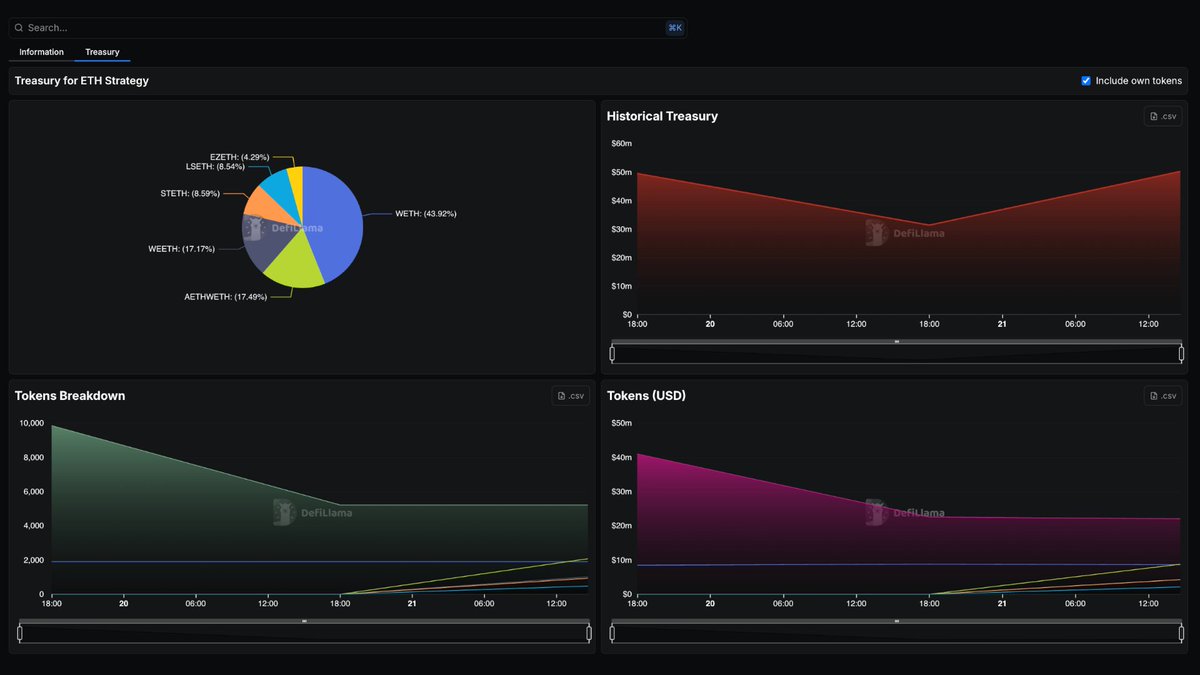The image size is (1200, 675).
Task: Click the 21 date label in Historical Treasury
Action: [1002, 324]
